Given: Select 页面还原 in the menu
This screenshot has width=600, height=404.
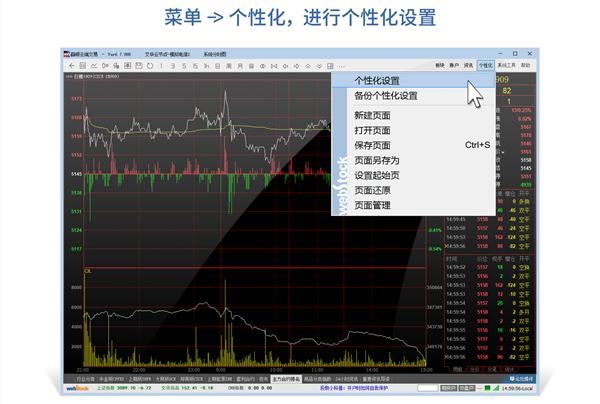Looking at the screenshot, I should point(372,190).
